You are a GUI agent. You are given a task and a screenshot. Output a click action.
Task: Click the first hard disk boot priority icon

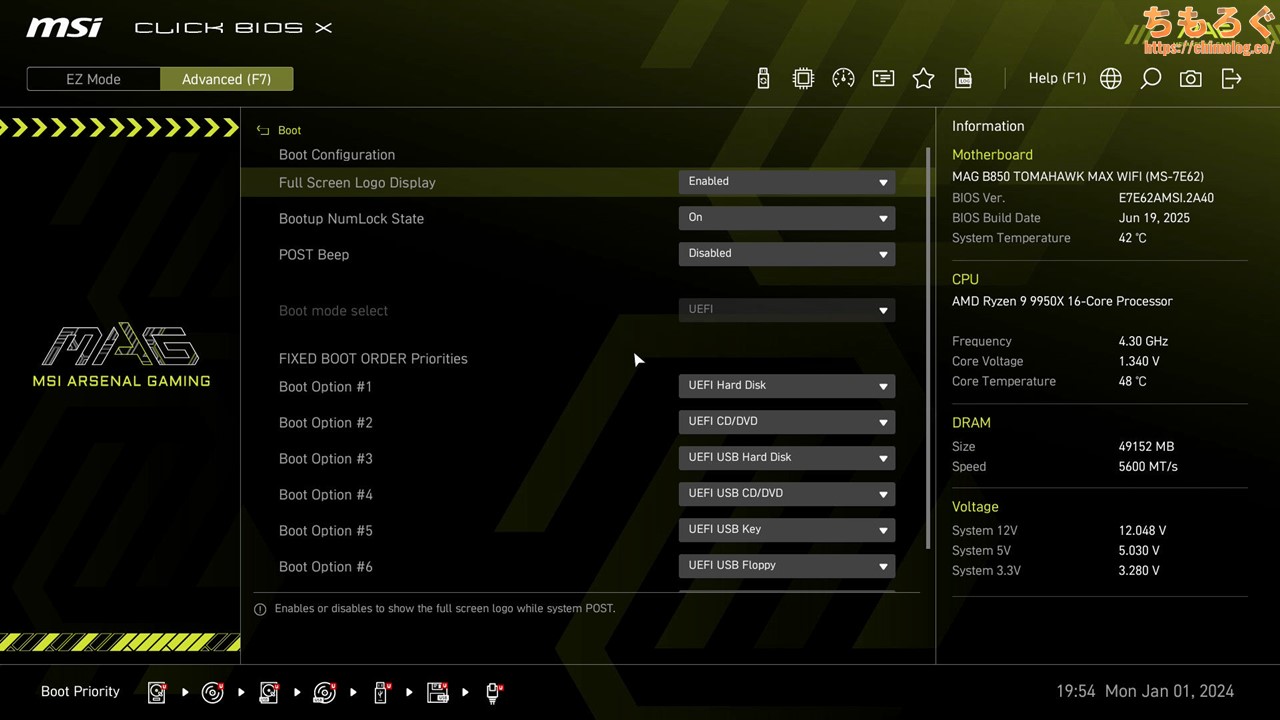coord(157,692)
